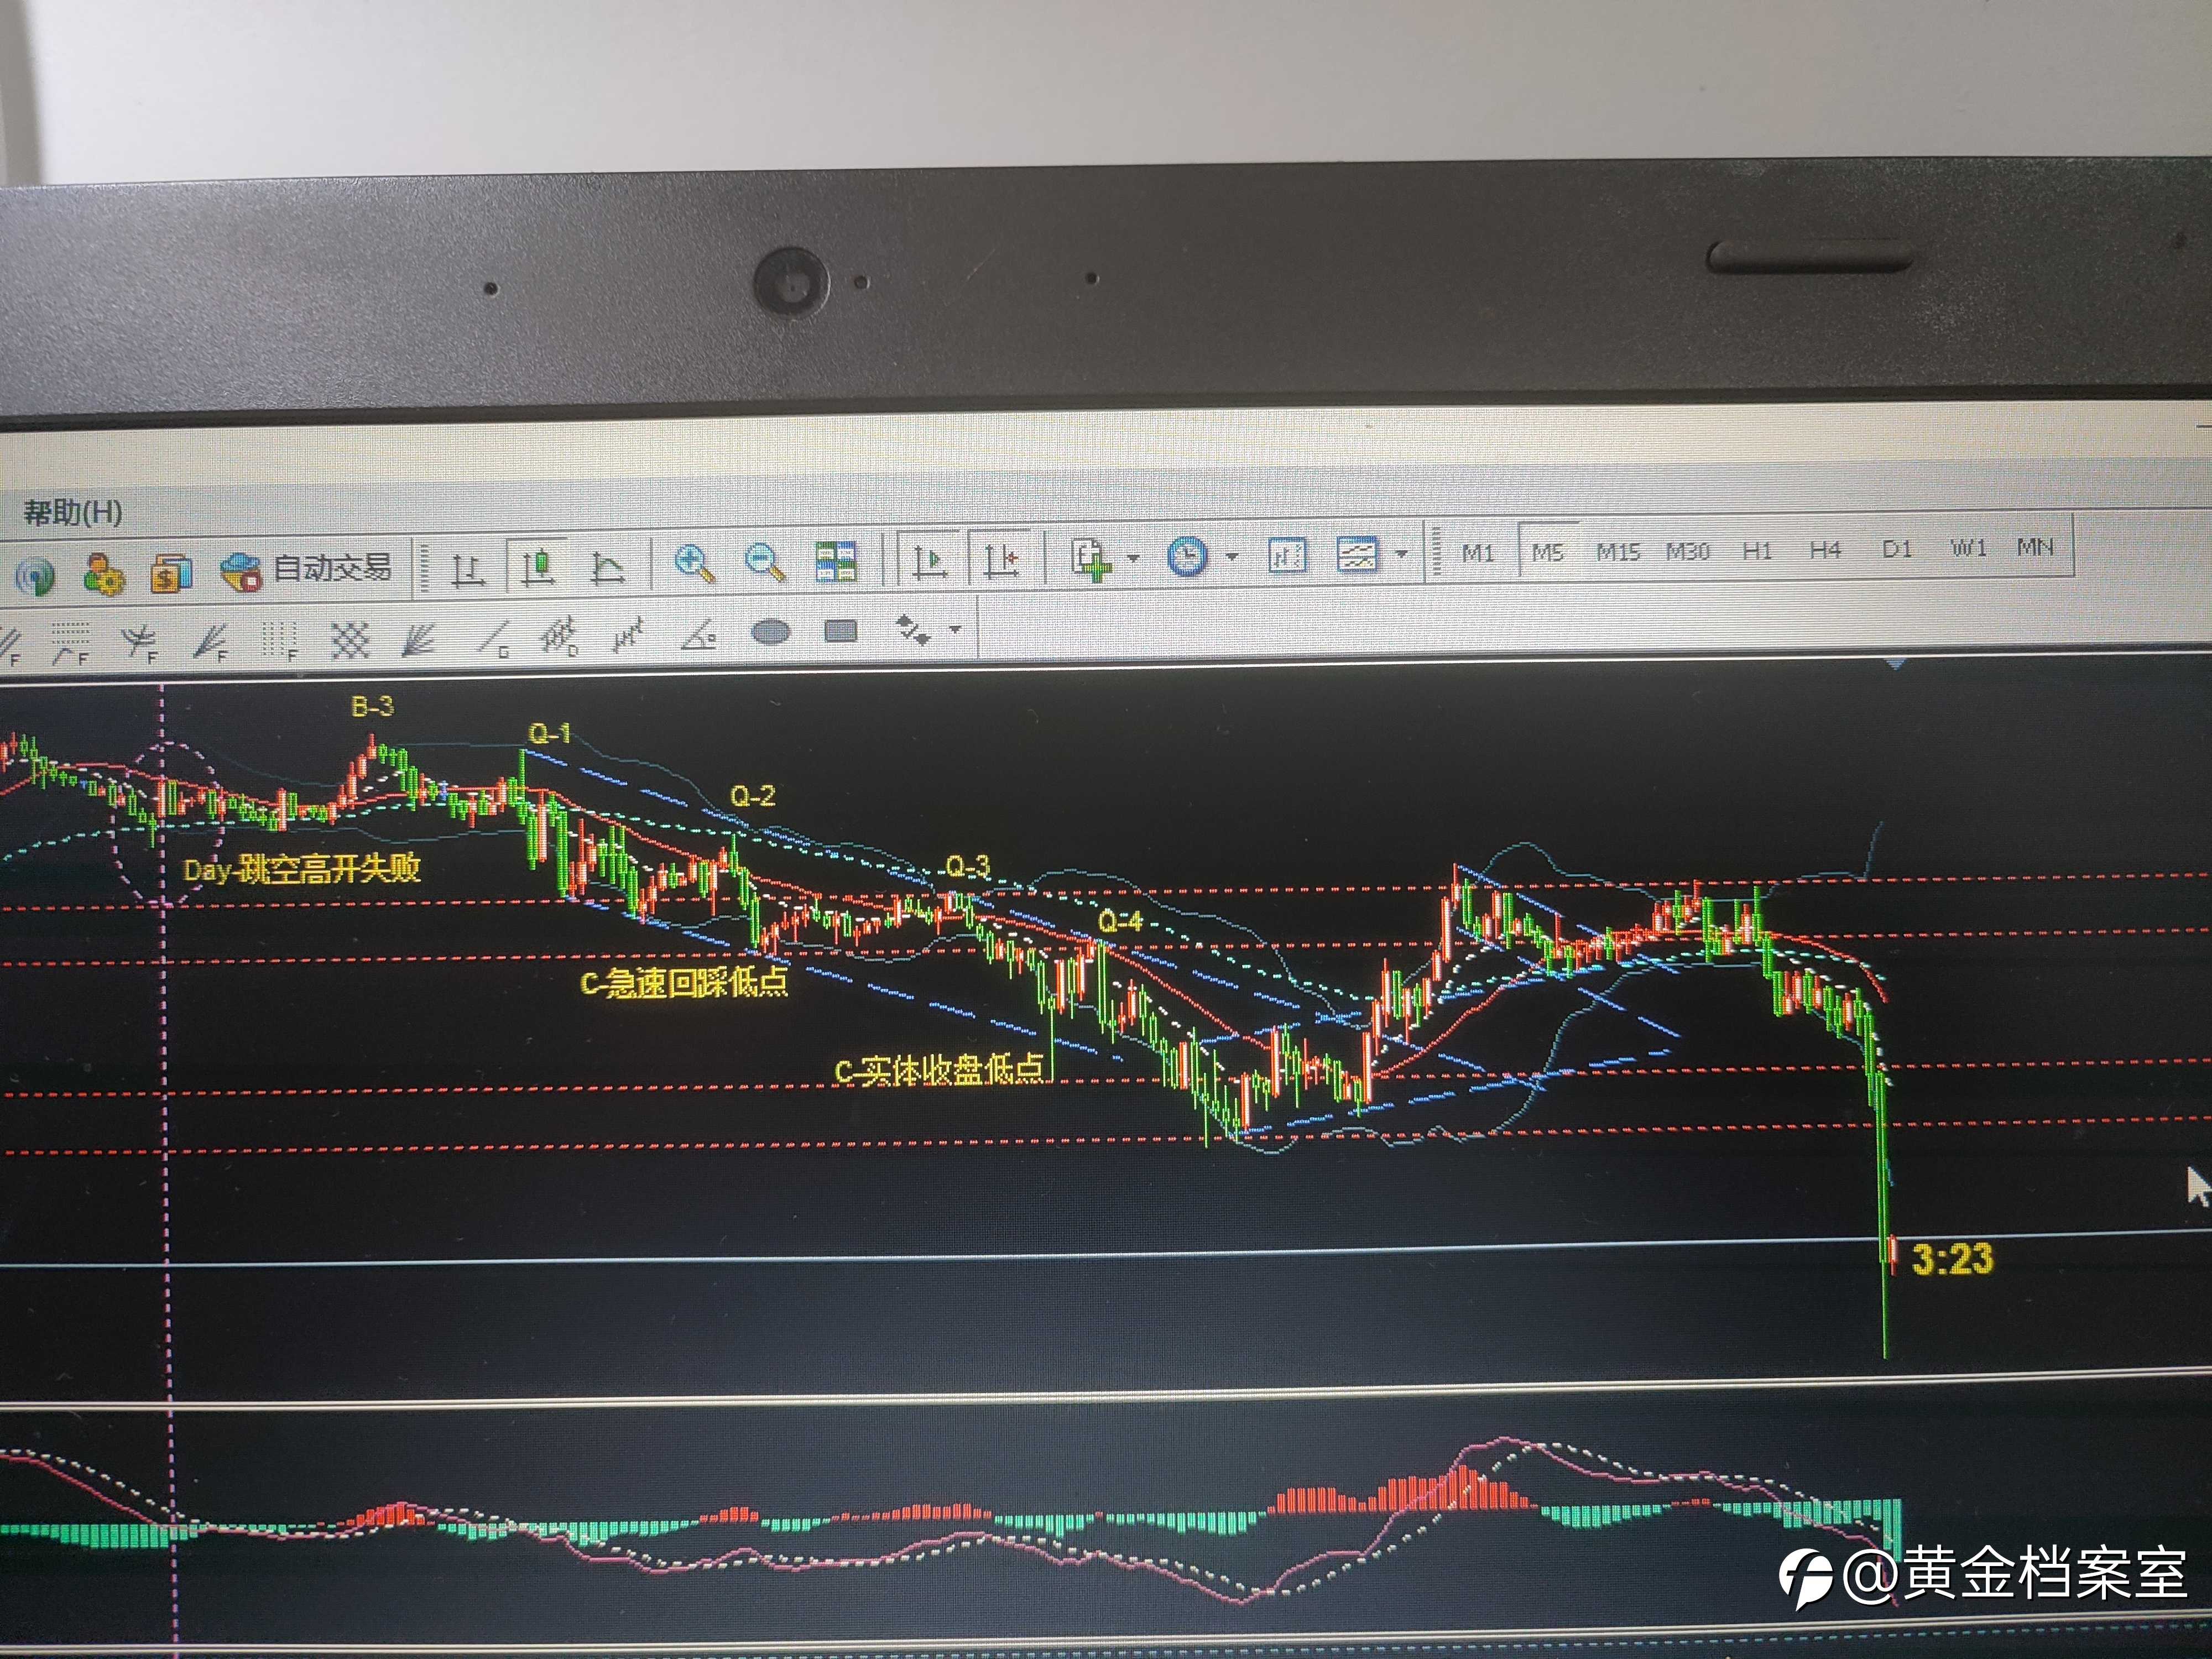
Task: Click the C-实体收盘低点 label
Action: click(939, 1070)
